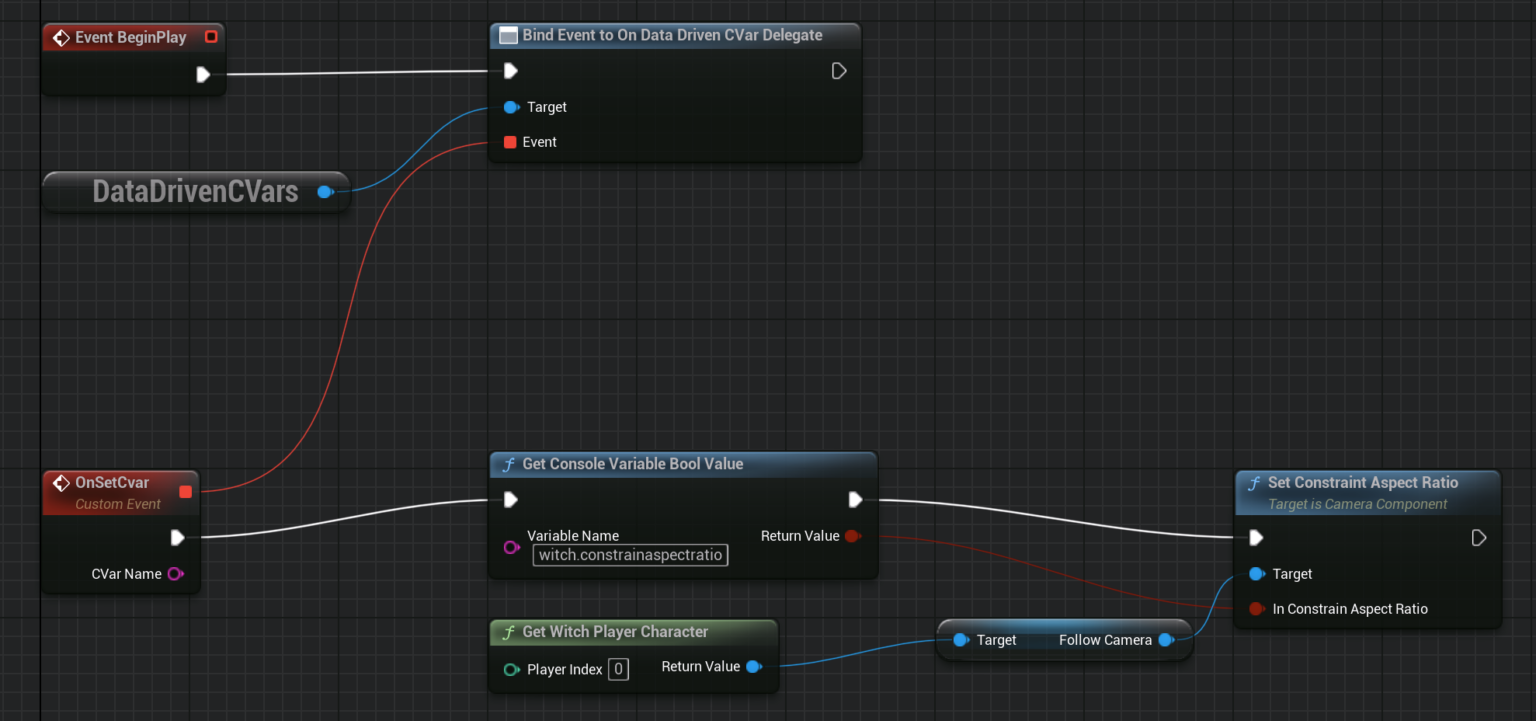Image resolution: width=1536 pixels, height=721 pixels.
Task: Click the Return Value pin on Get Console Variable Bool Value
Action: click(853, 536)
